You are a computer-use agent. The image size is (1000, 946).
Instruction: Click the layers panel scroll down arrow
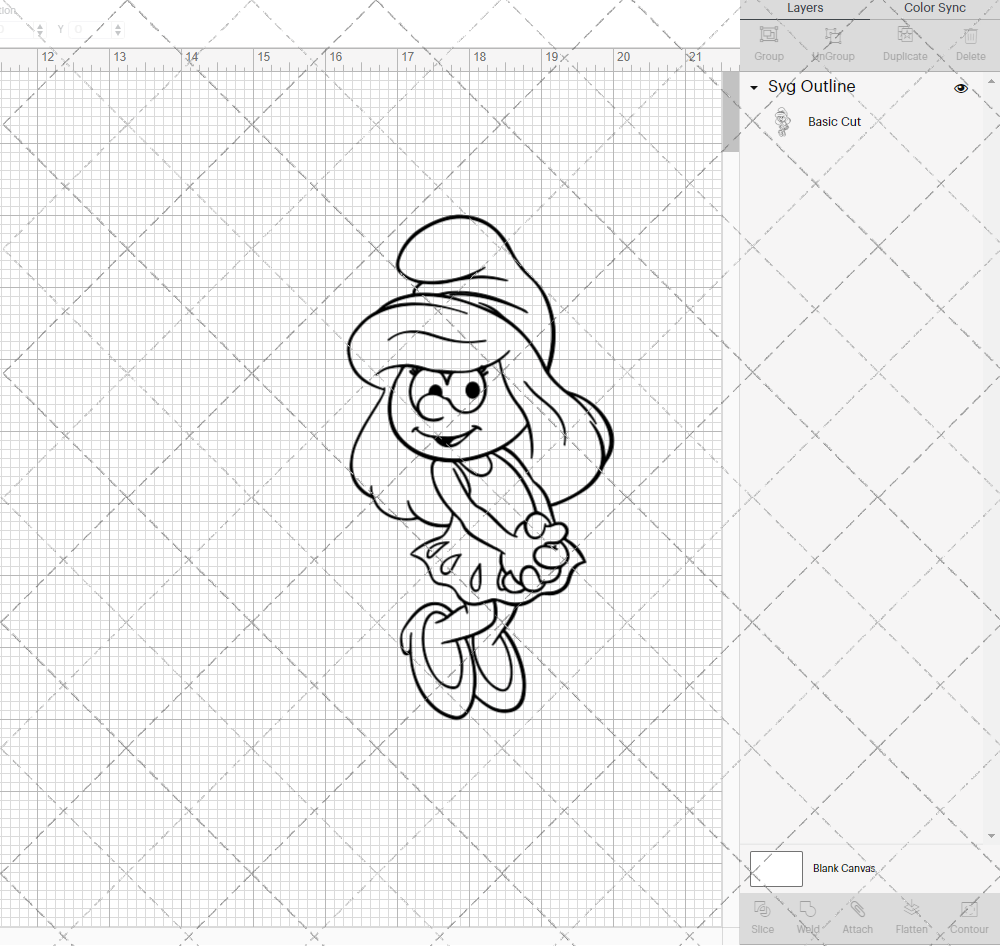pos(991,836)
